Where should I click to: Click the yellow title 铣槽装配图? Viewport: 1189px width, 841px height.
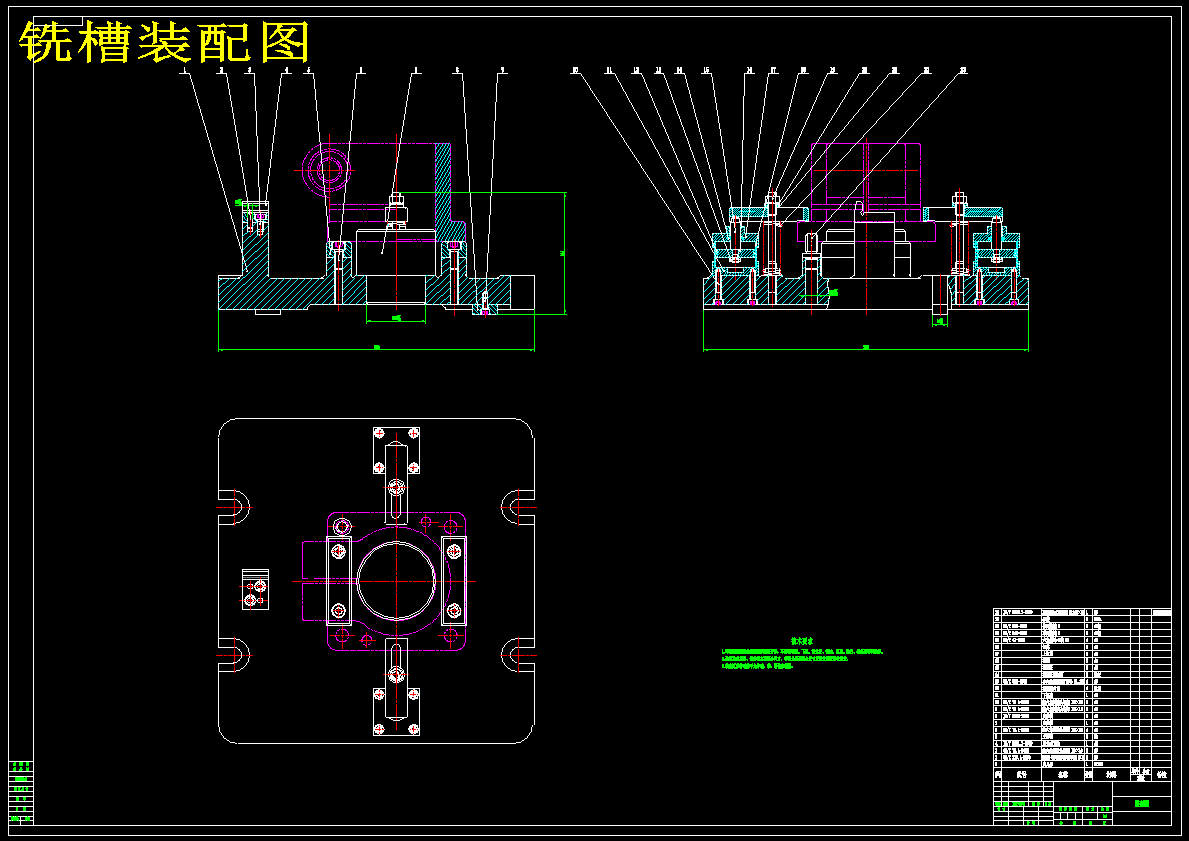[165, 42]
